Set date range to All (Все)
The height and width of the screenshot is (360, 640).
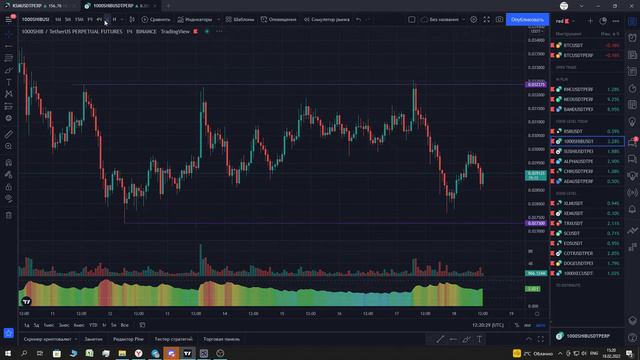(124, 325)
